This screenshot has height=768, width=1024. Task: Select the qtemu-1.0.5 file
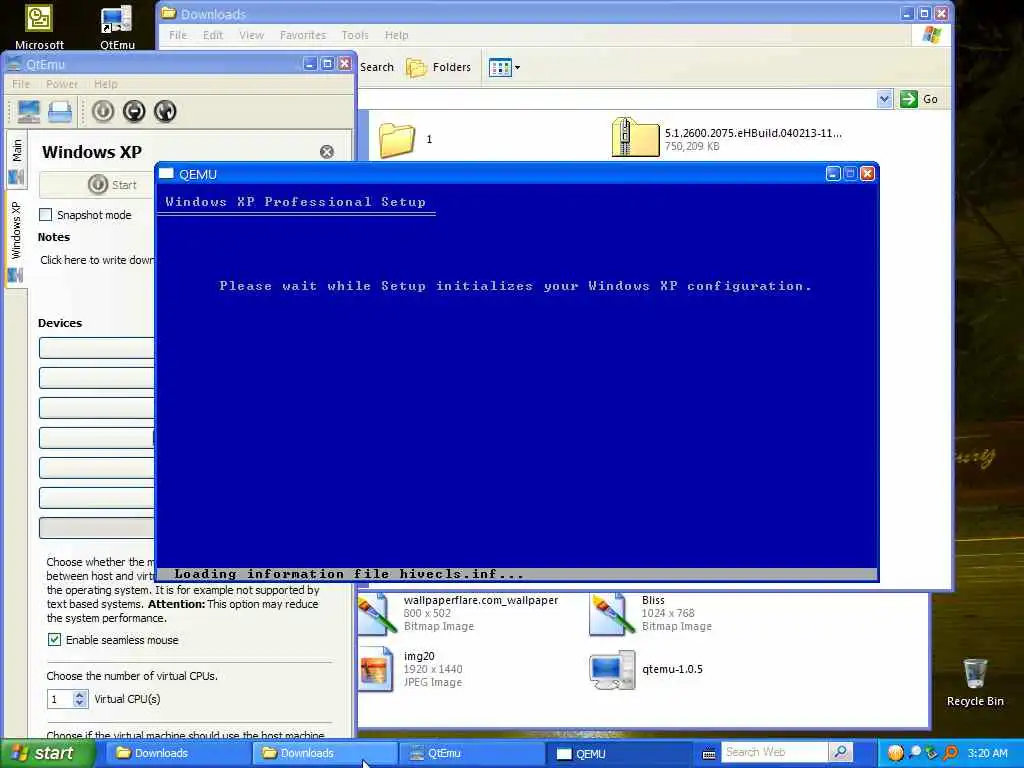(x=645, y=669)
